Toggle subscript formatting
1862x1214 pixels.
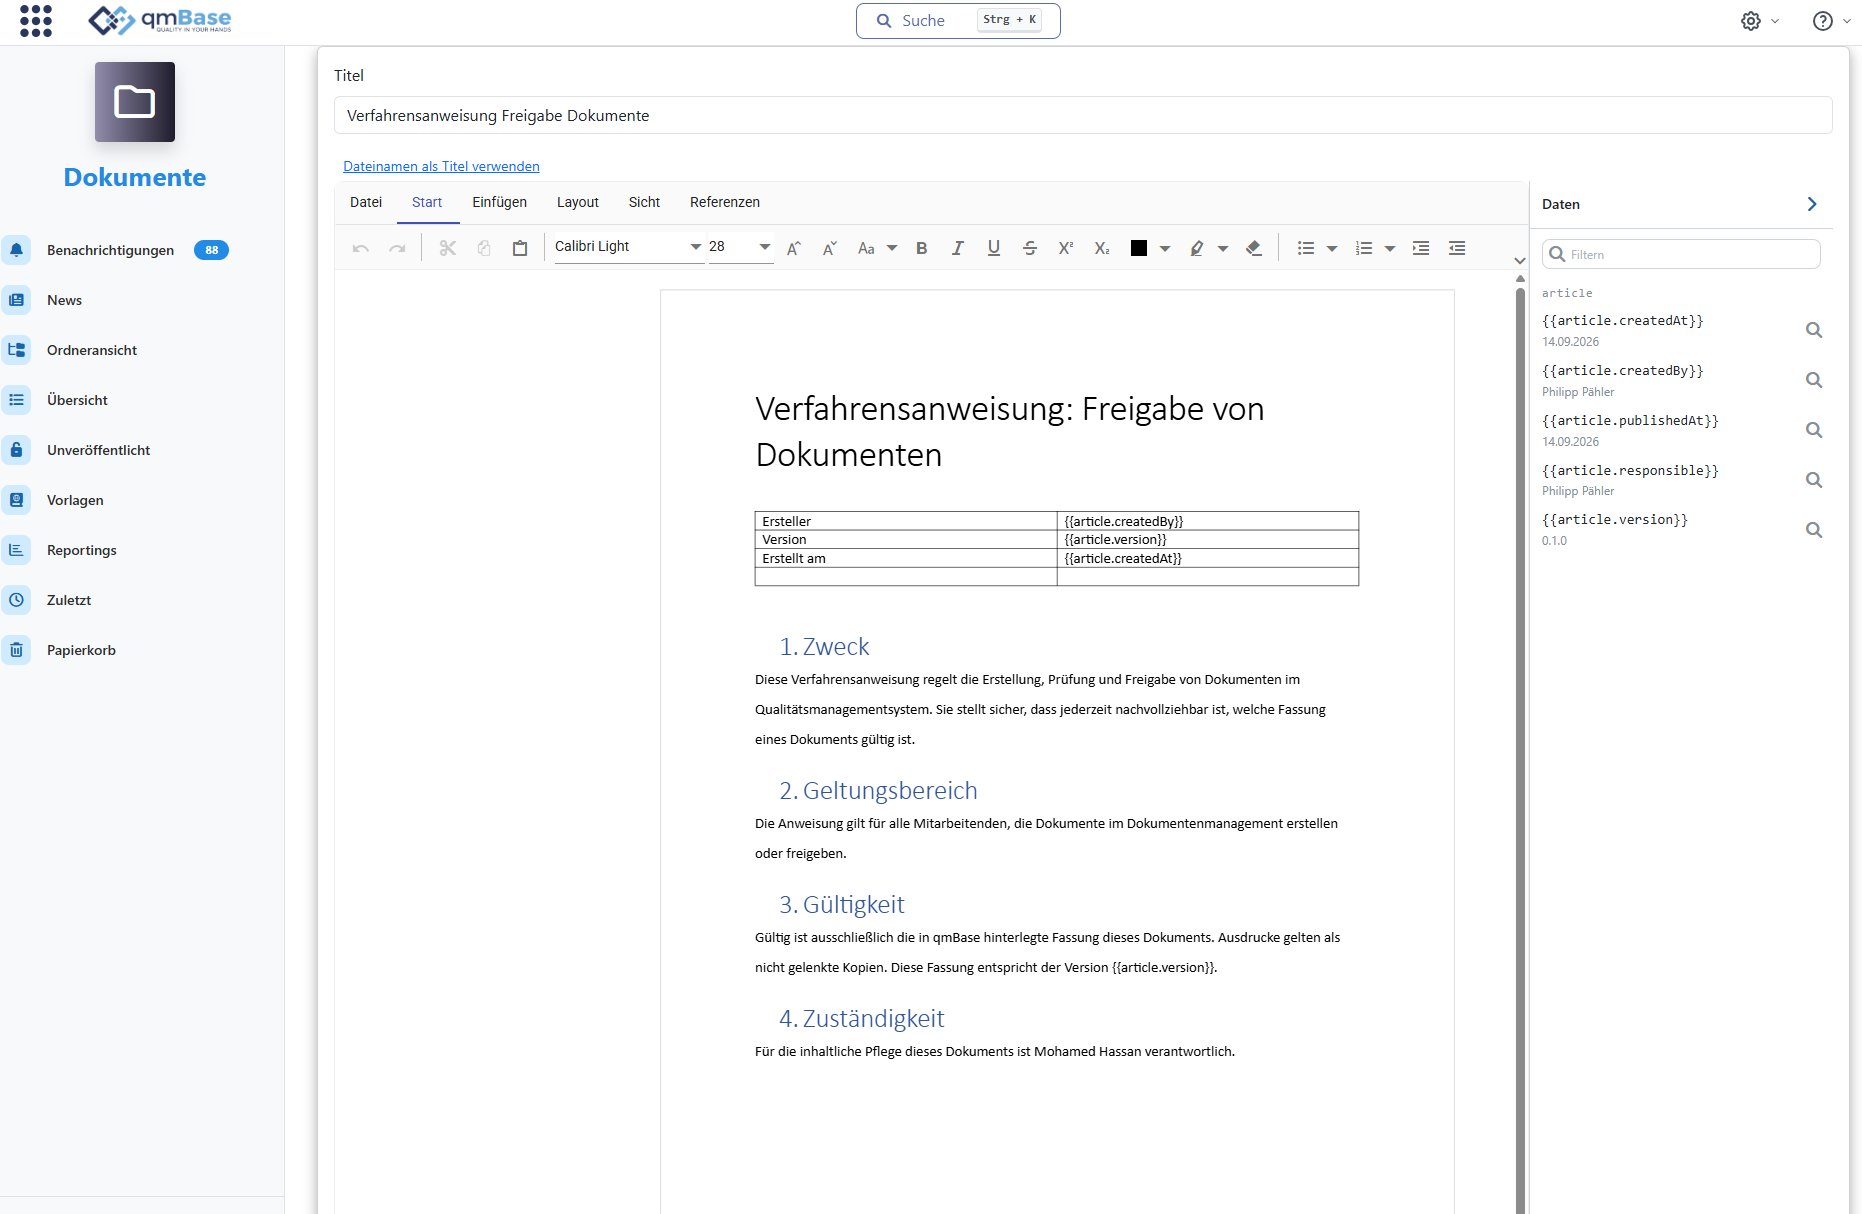pos(1102,248)
